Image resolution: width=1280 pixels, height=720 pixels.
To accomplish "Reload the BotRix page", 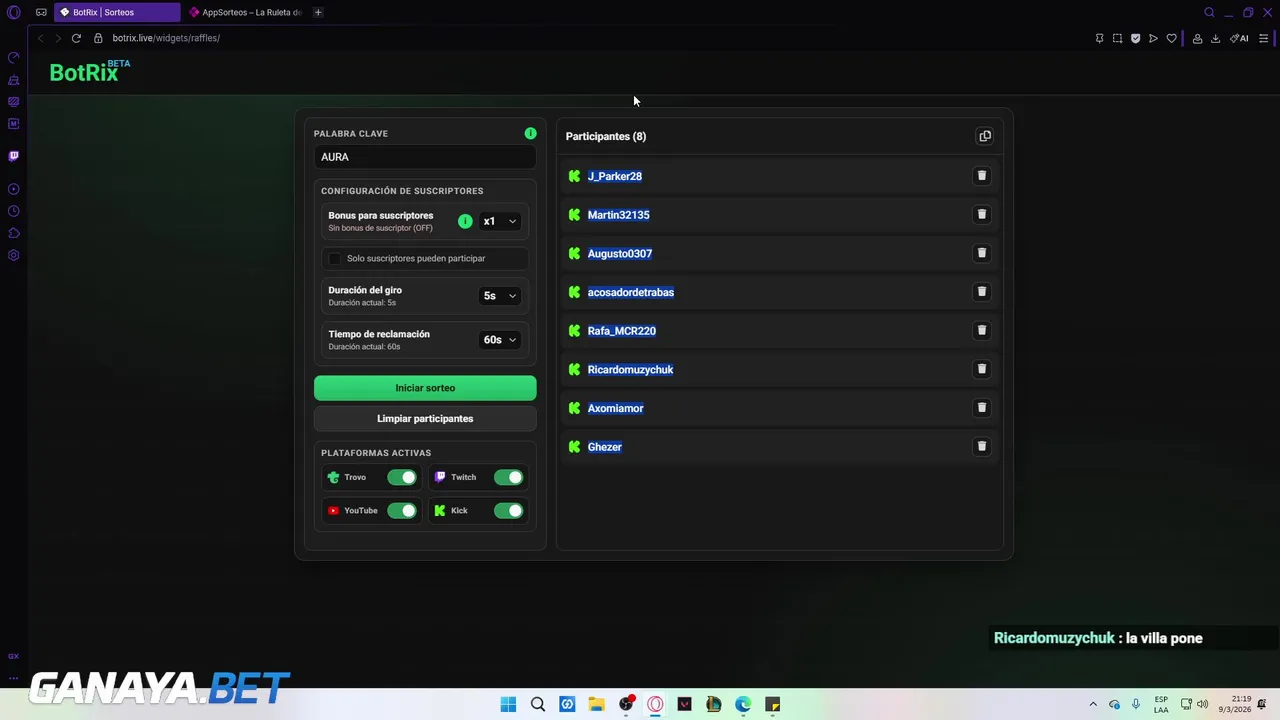I will [x=76, y=38].
